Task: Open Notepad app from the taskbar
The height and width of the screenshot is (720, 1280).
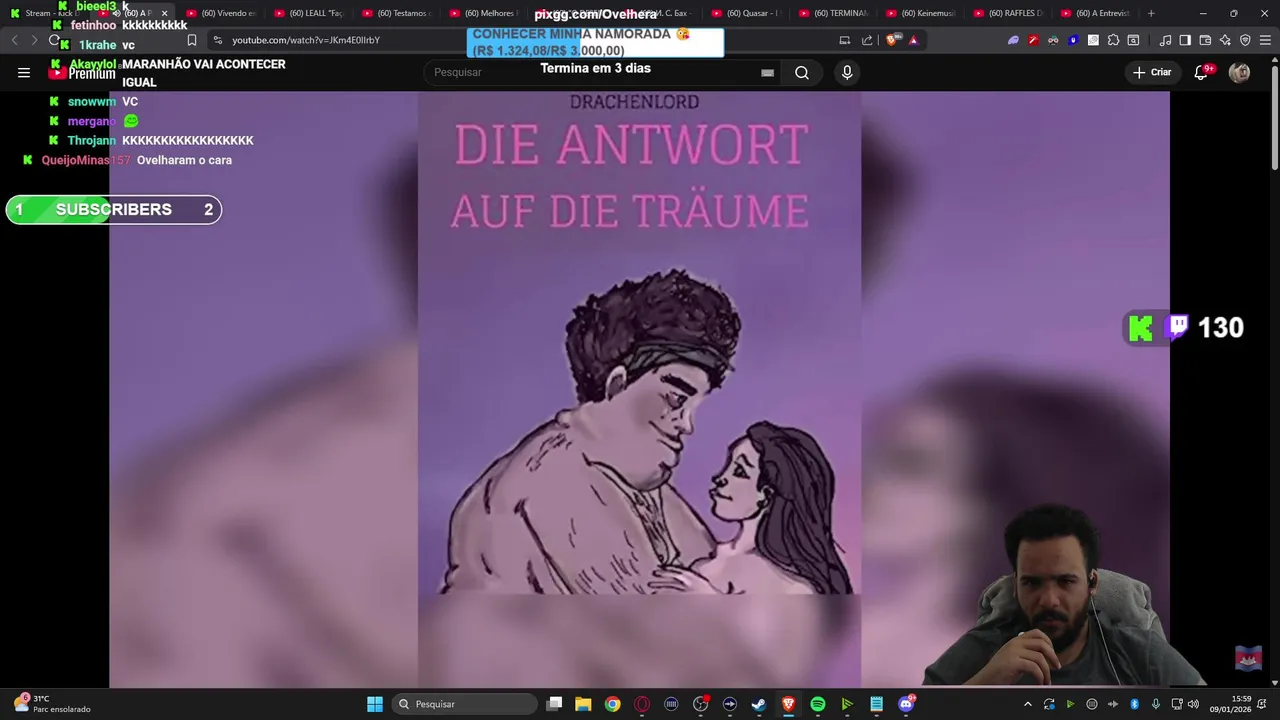Action: coord(876,704)
